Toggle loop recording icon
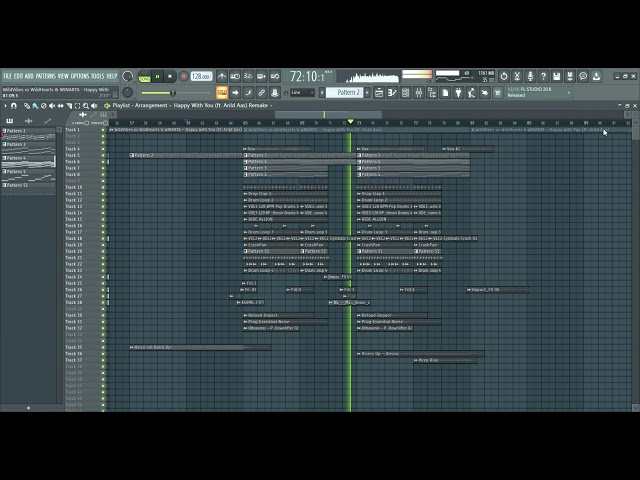 click(275, 76)
